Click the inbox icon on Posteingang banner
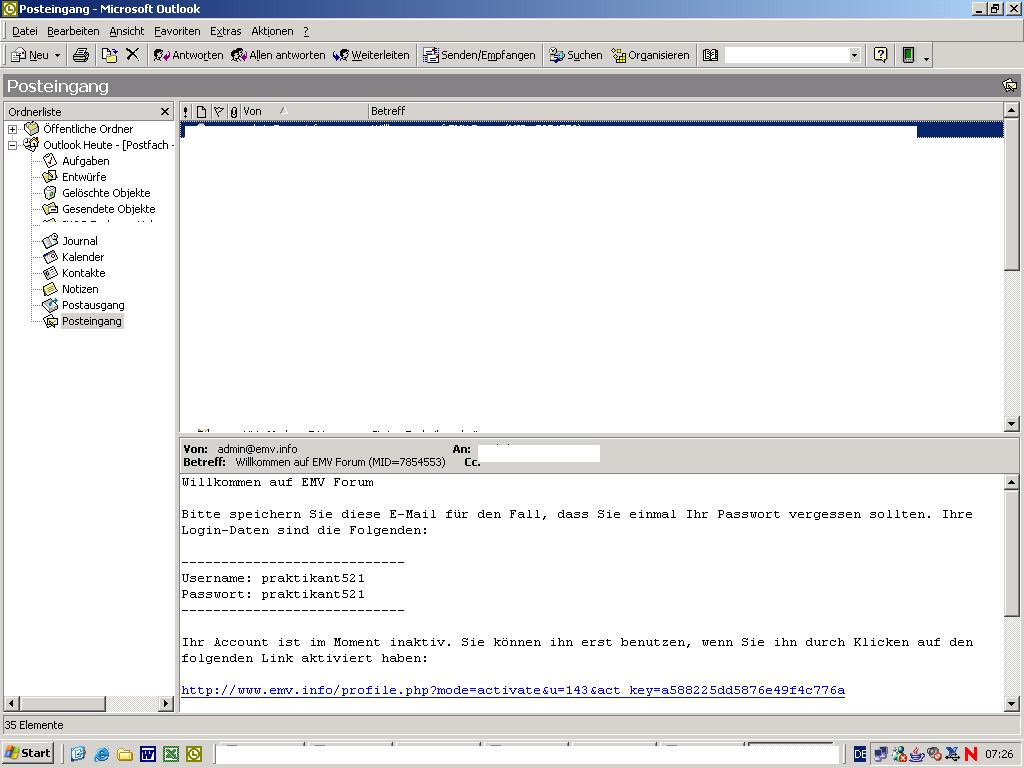Screen dimensions: 1024x768 (1009, 86)
